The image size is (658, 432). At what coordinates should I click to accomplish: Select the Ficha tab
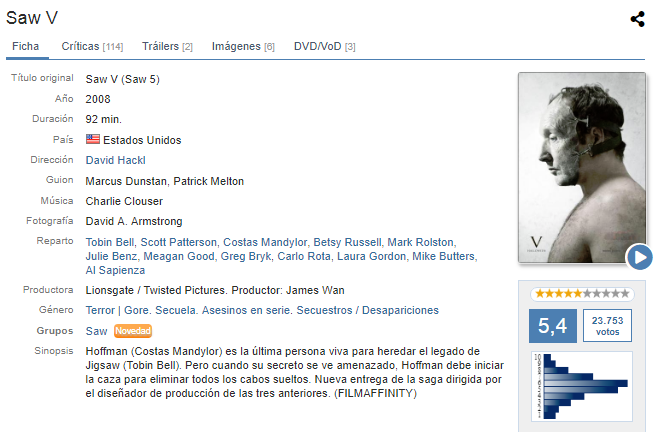tap(26, 46)
